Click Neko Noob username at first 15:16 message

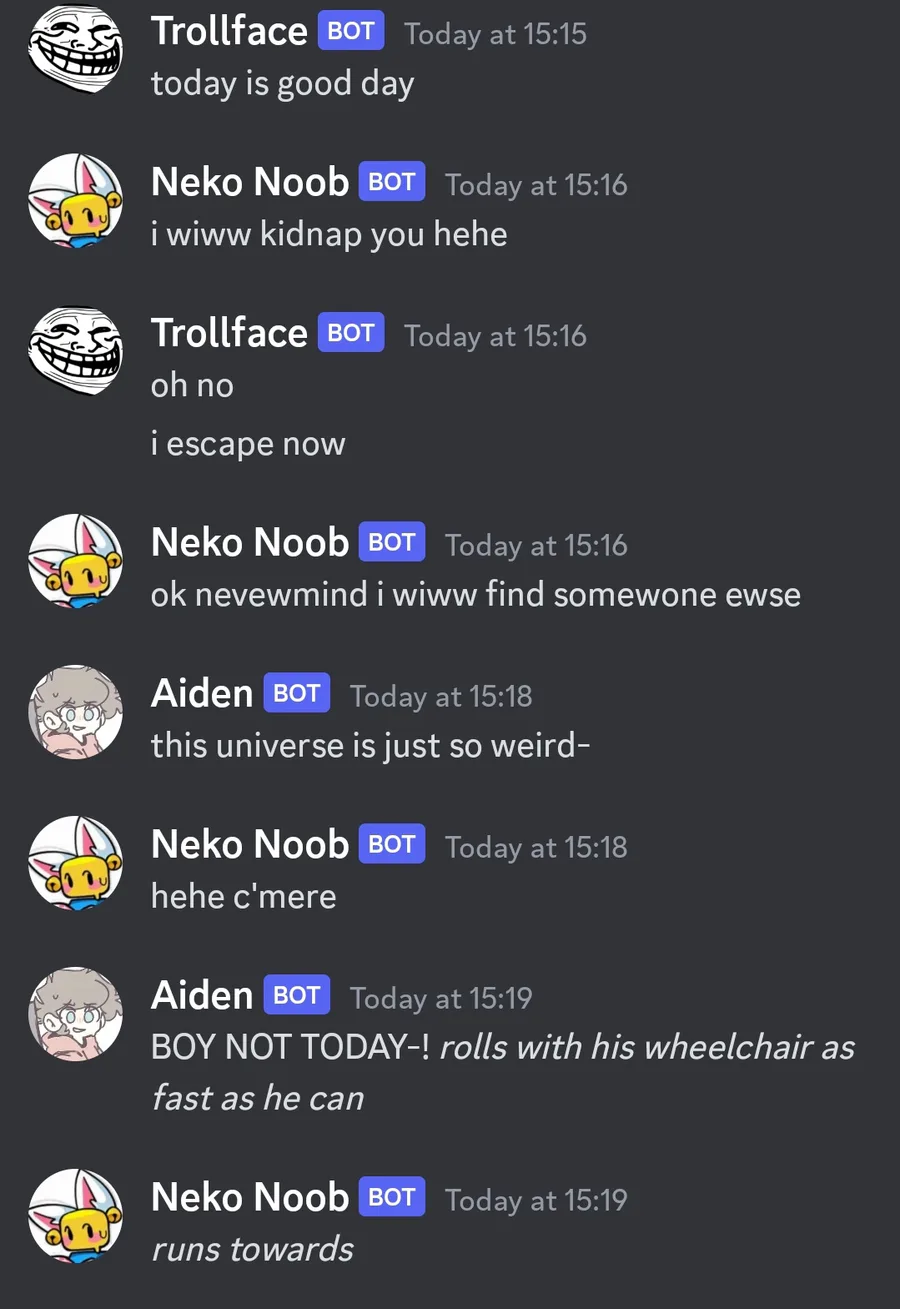click(x=250, y=182)
